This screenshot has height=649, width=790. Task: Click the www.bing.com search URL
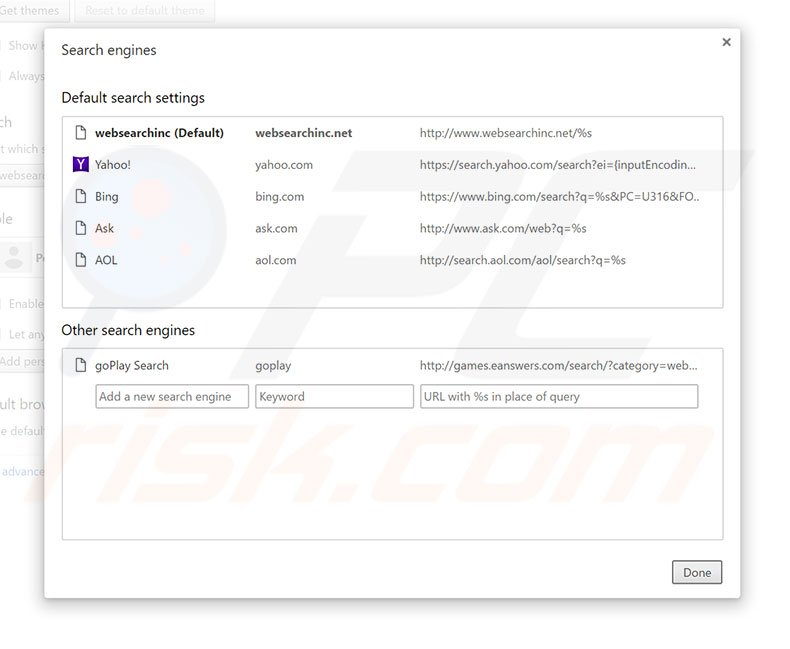pos(559,197)
